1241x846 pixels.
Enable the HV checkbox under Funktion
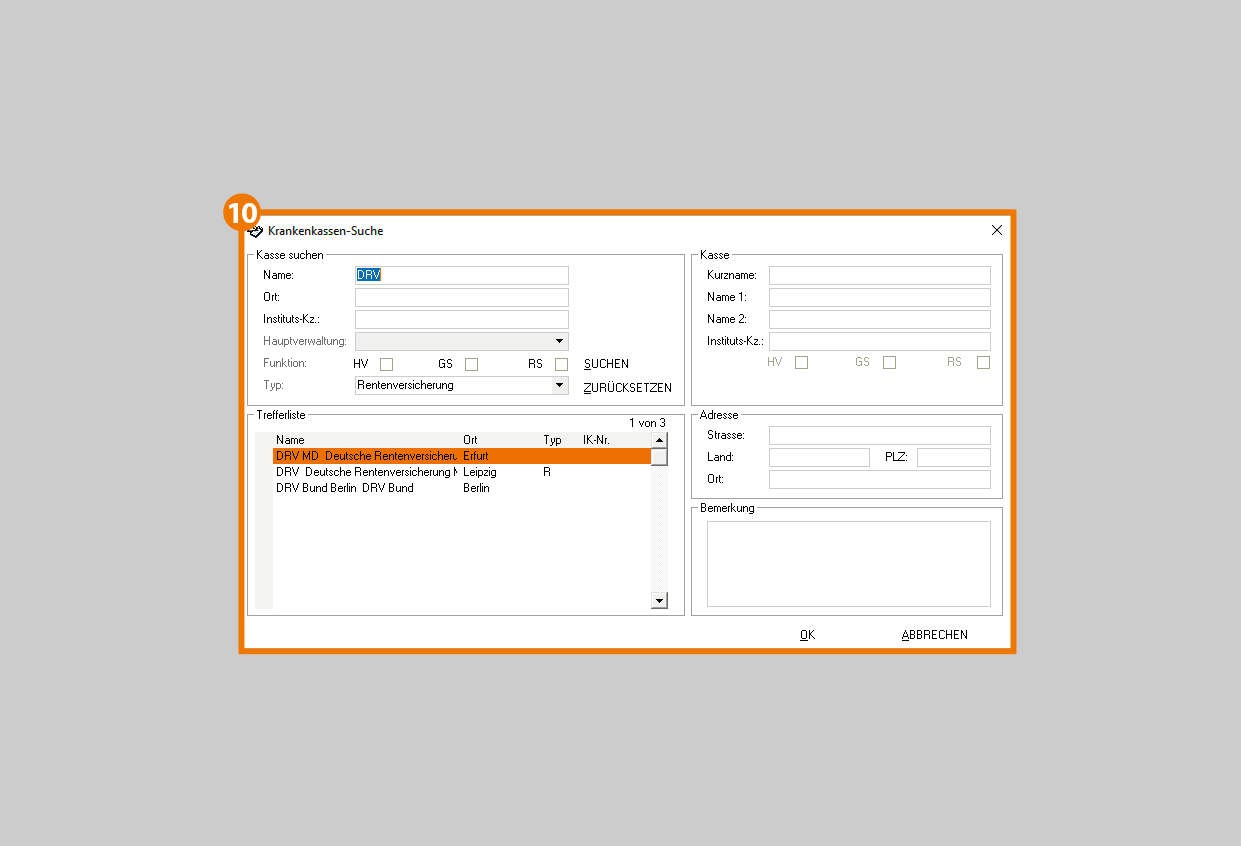[386, 364]
